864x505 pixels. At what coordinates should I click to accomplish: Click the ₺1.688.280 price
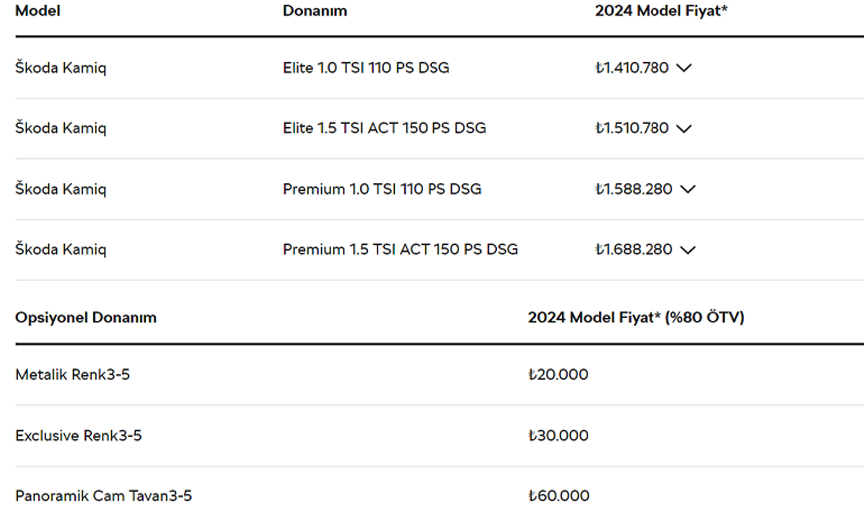pos(634,250)
